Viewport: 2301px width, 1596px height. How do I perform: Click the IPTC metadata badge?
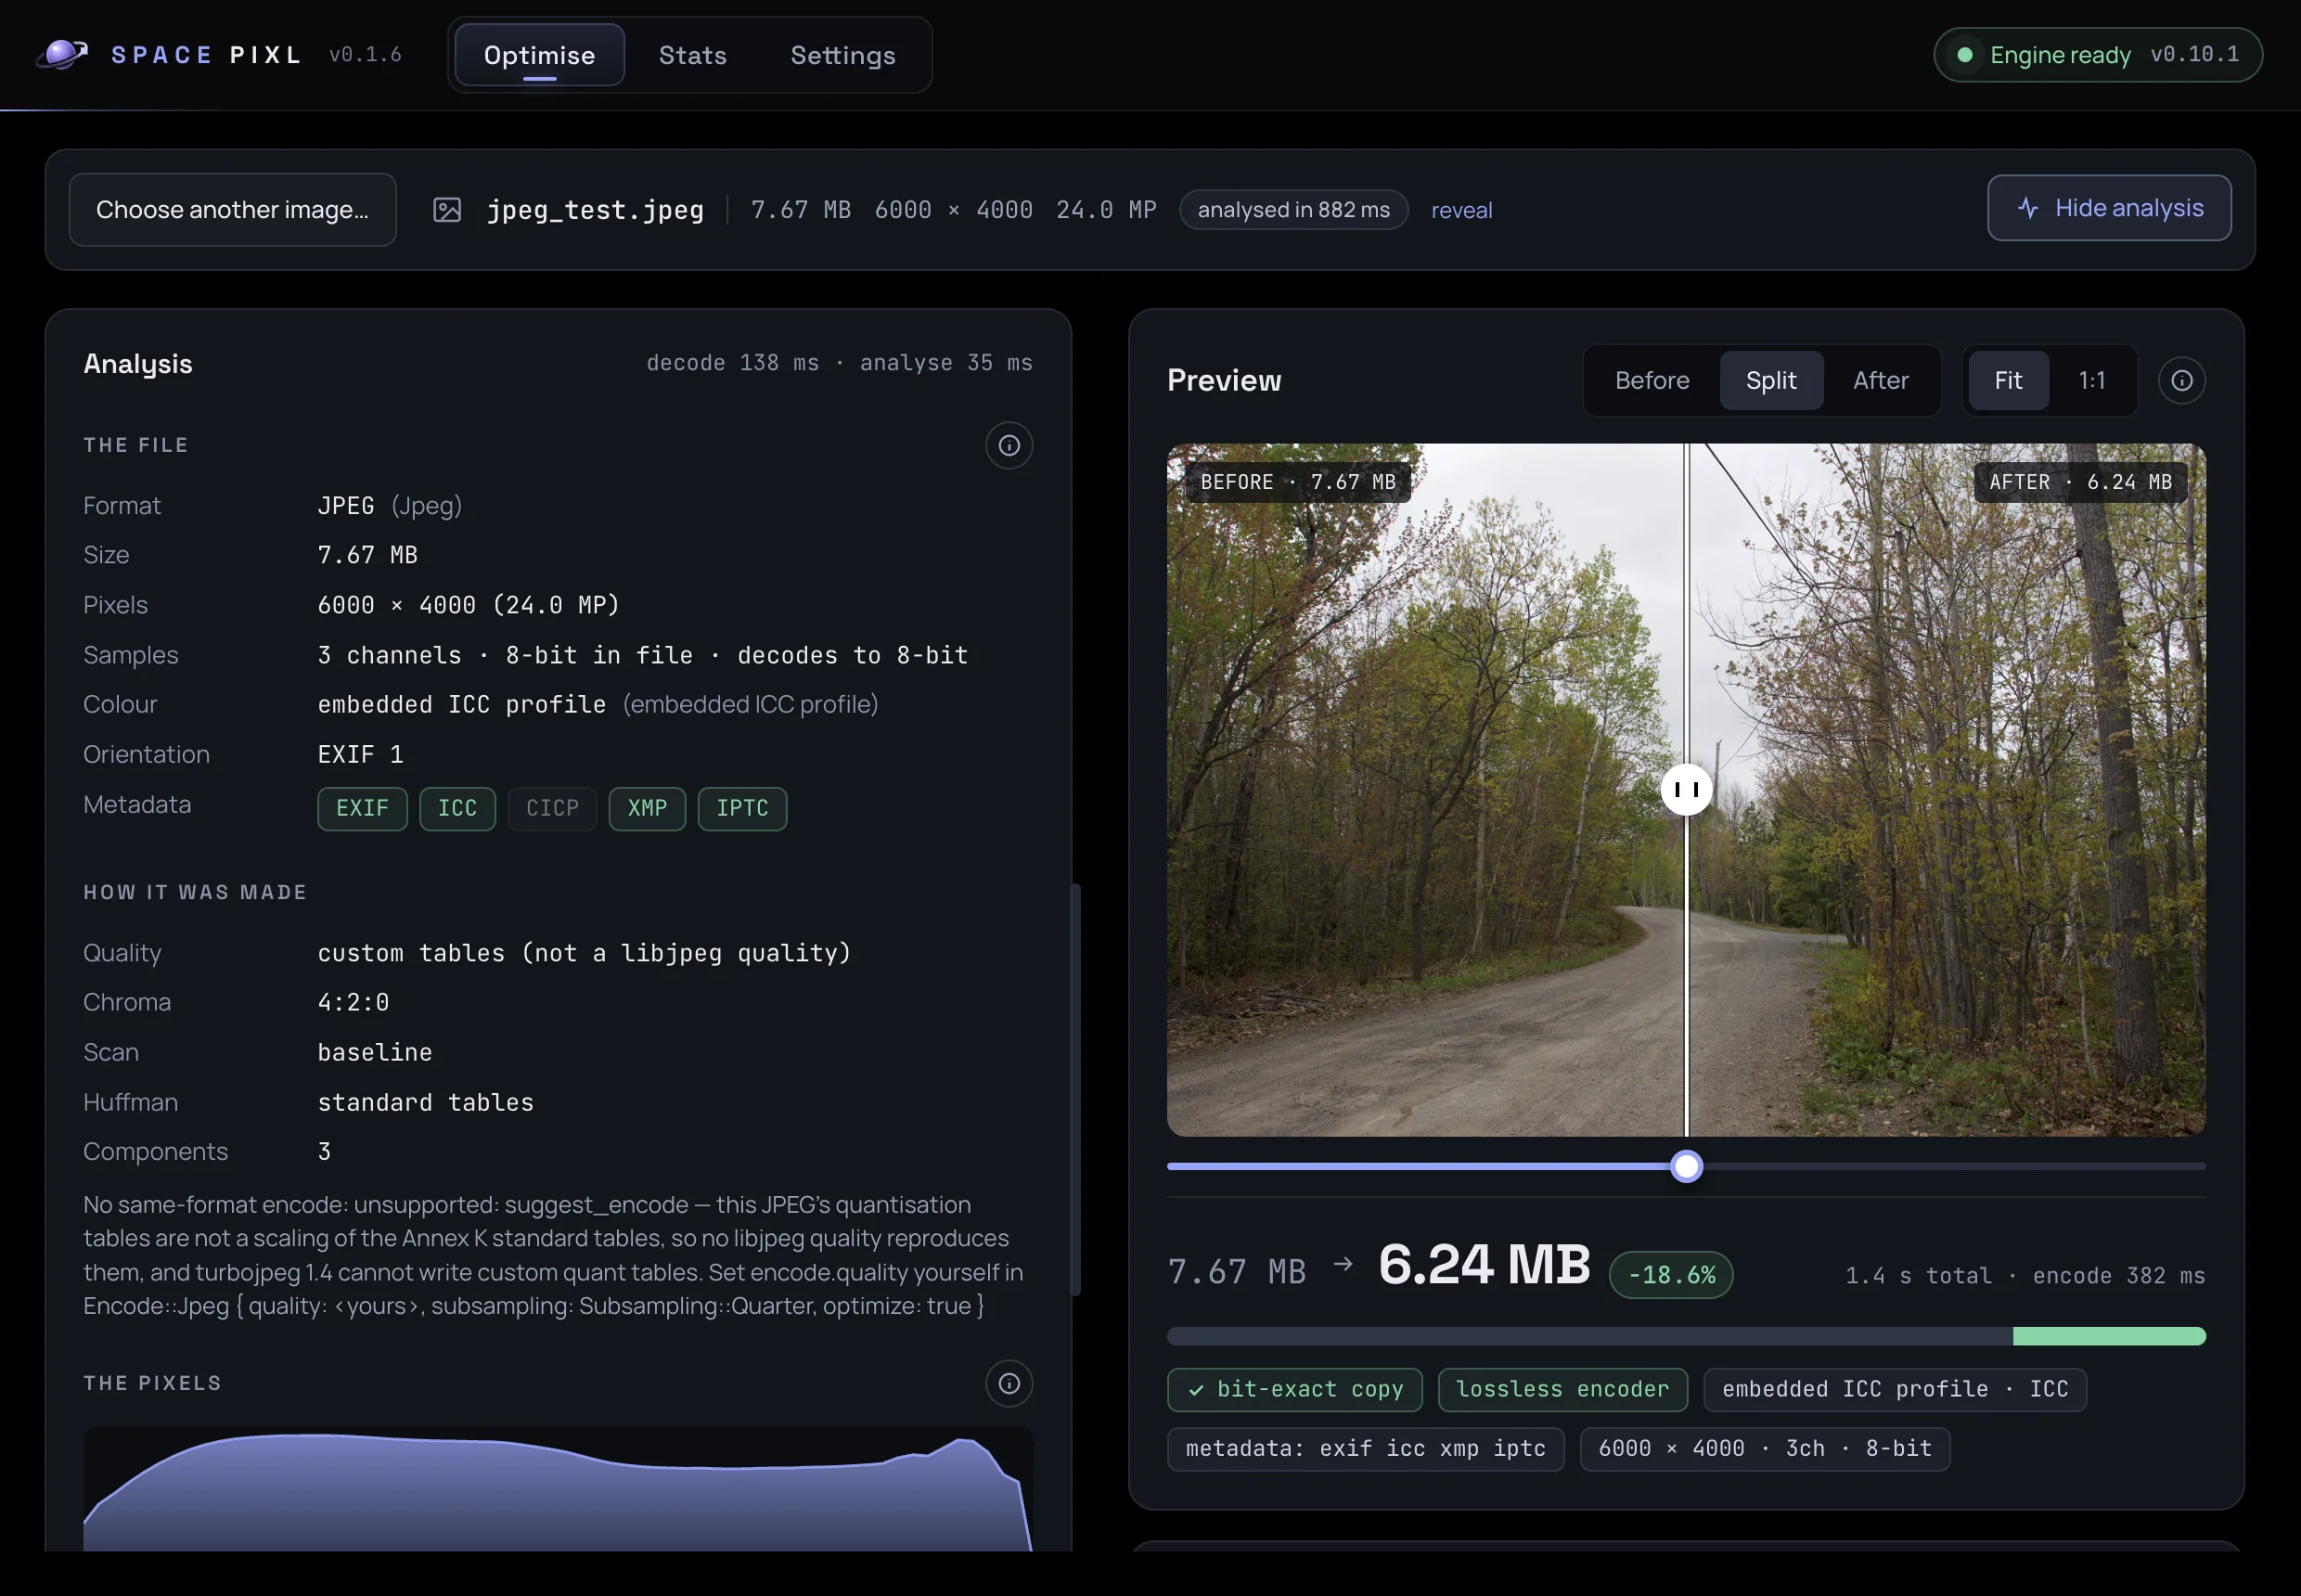pos(742,808)
